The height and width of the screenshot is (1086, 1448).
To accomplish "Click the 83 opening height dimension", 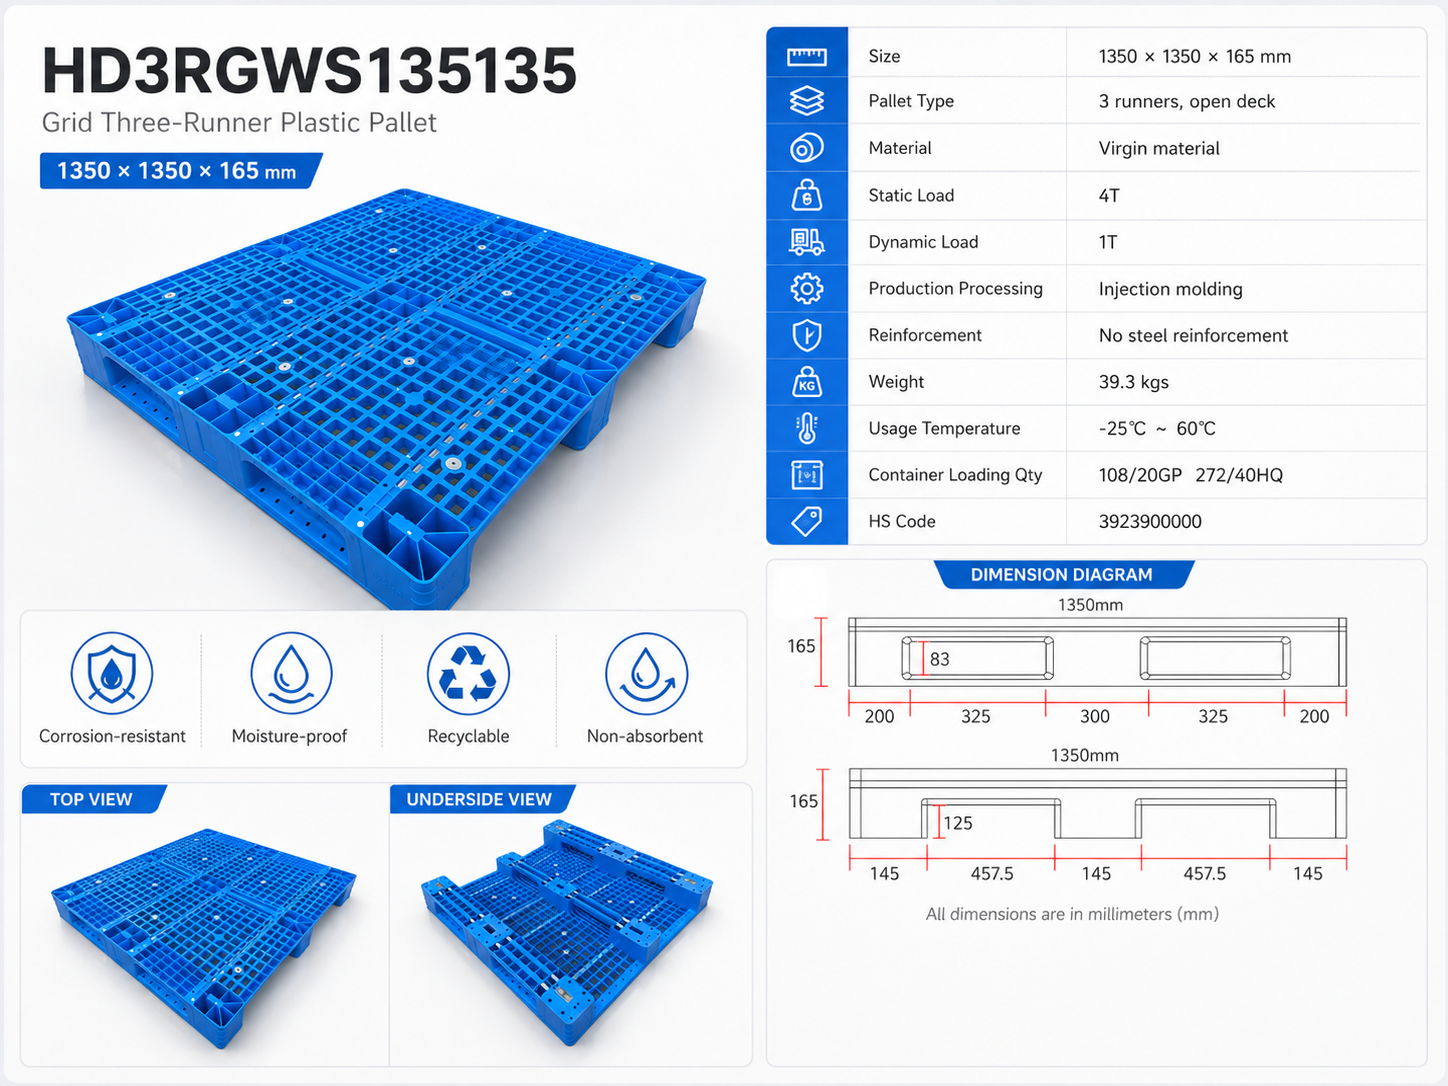I will click(939, 659).
